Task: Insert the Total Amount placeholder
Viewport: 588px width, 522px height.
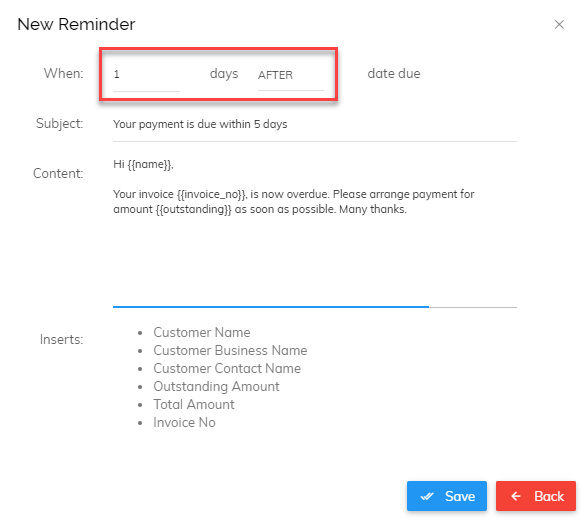Action: coord(194,404)
